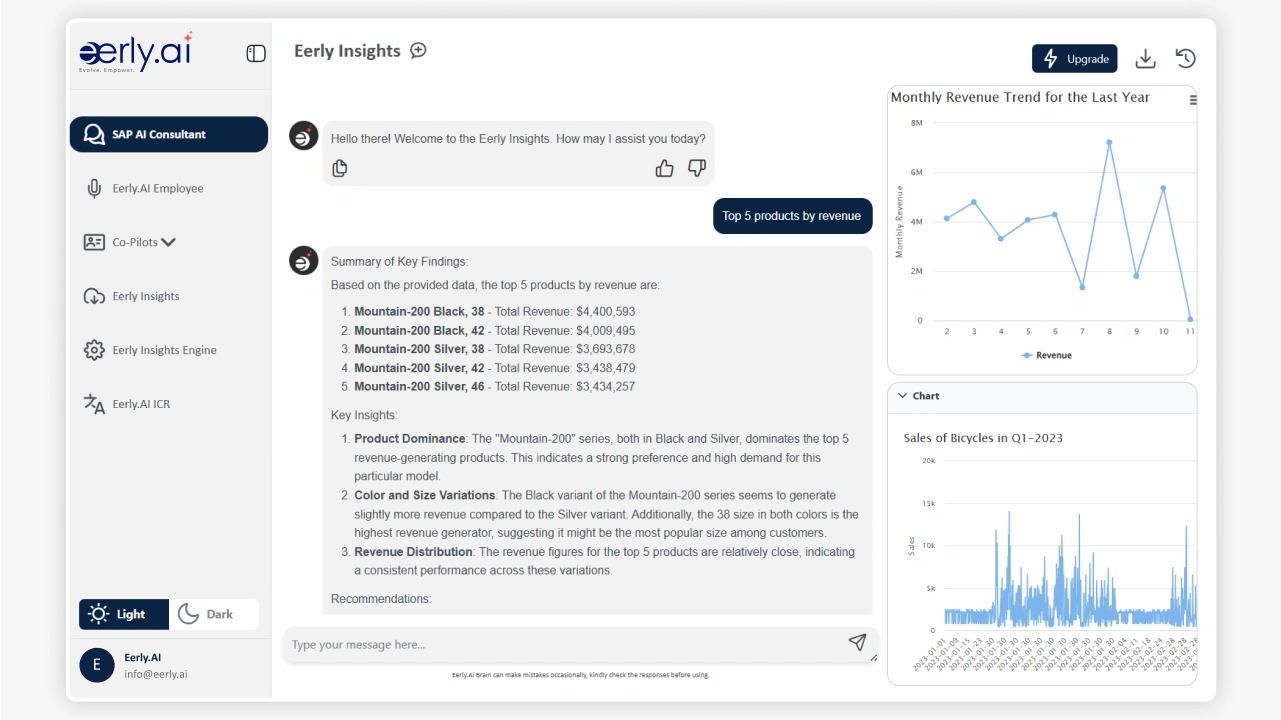Copy the welcome message
This screenshot has width=1281, height=720.
coord(340,168)
